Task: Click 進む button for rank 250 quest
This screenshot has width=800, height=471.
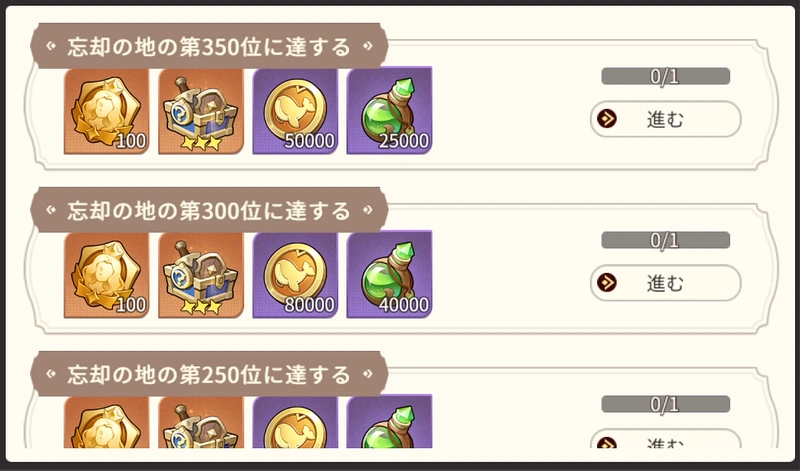Action: [665, 439]
